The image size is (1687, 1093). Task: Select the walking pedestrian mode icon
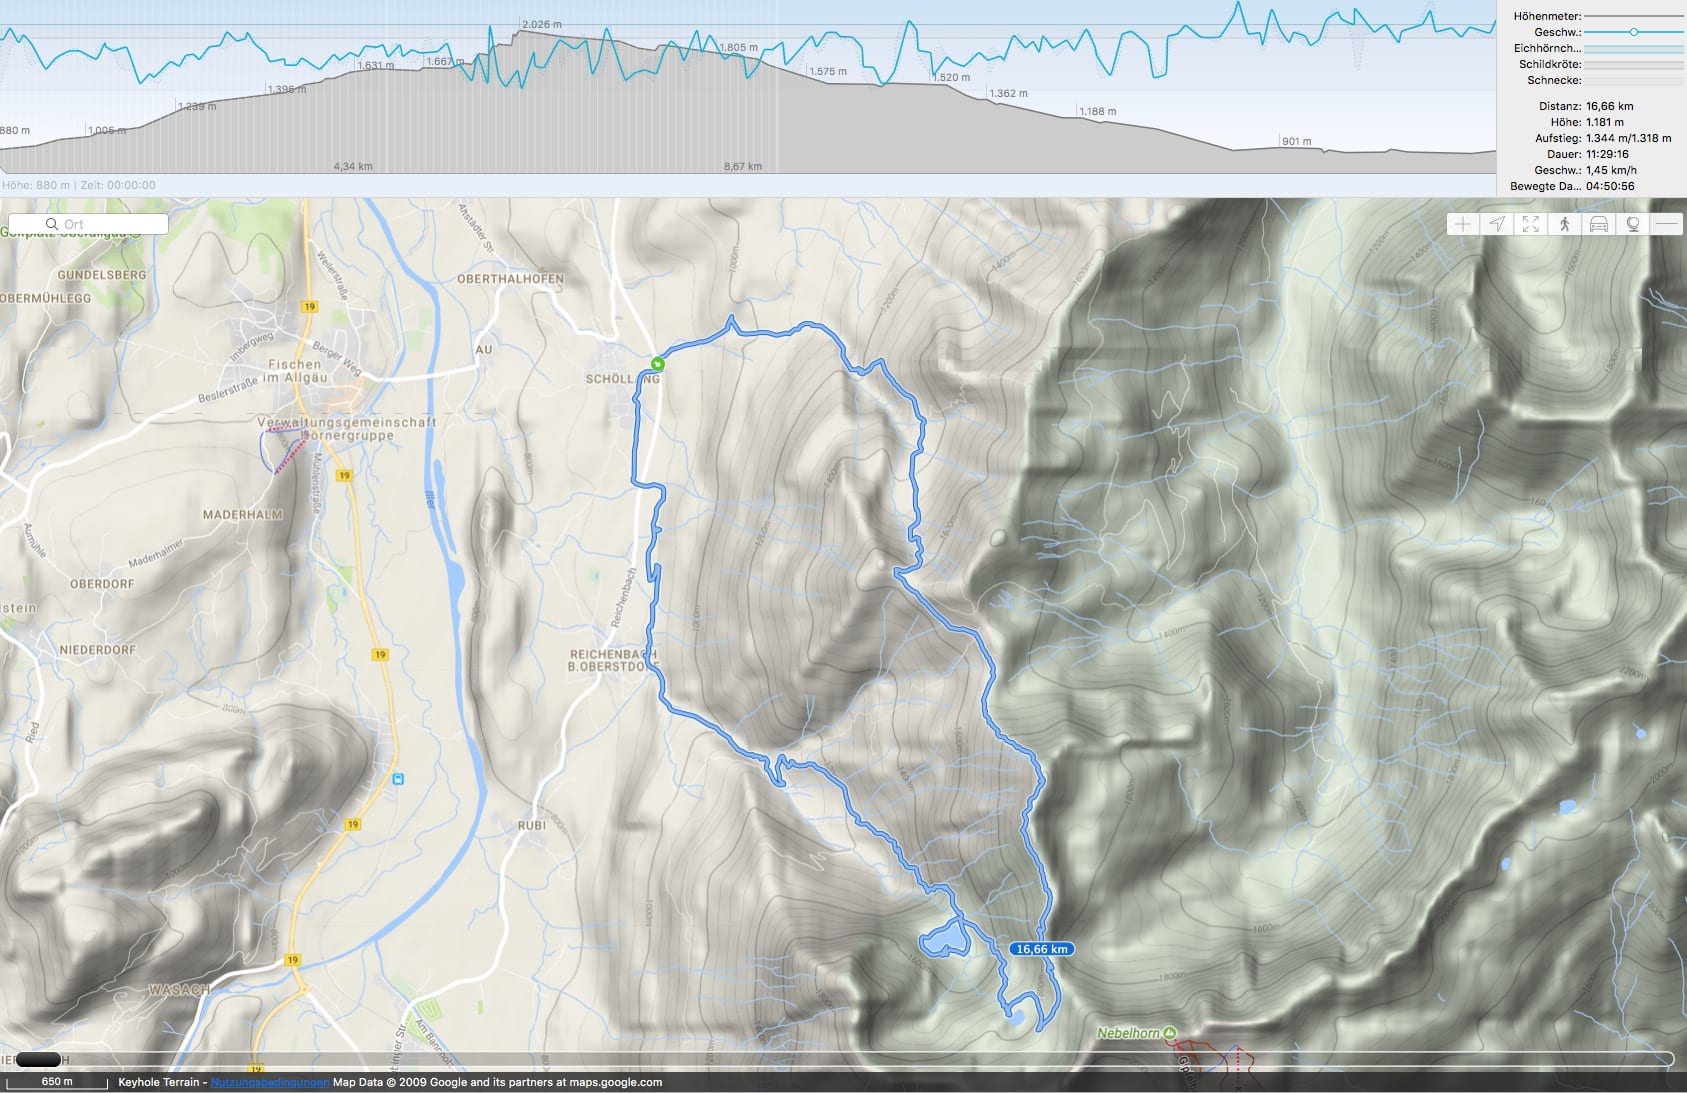point(1564,224)
